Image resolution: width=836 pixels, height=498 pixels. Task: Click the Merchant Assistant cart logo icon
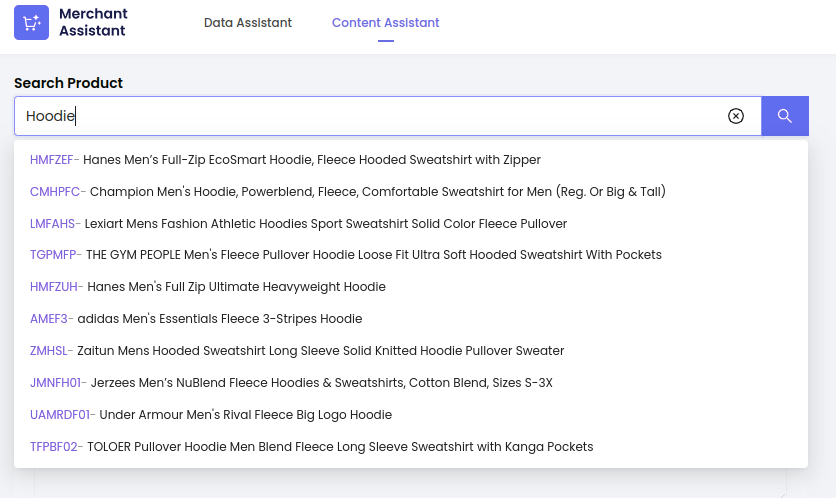(31, 22)
